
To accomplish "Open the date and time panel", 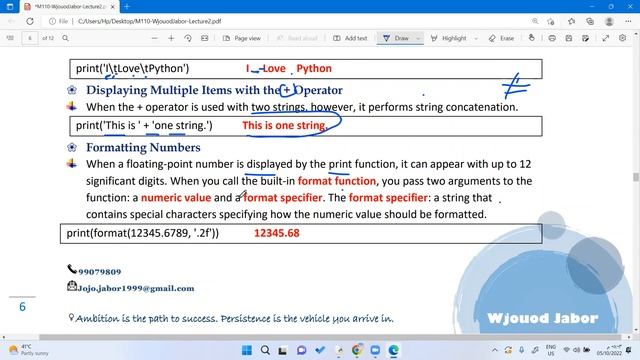I will coord(609,350).
